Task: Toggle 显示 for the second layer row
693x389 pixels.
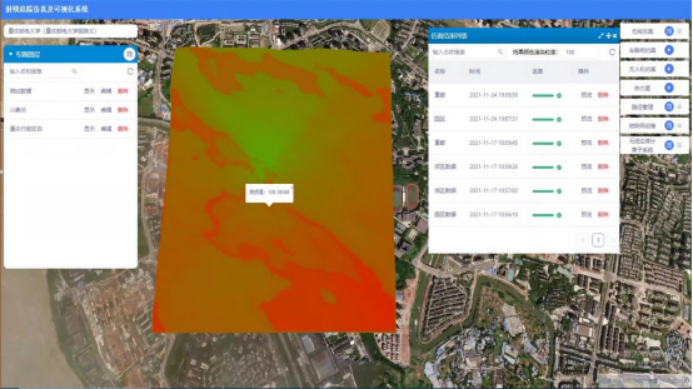Action: point(89,110)
